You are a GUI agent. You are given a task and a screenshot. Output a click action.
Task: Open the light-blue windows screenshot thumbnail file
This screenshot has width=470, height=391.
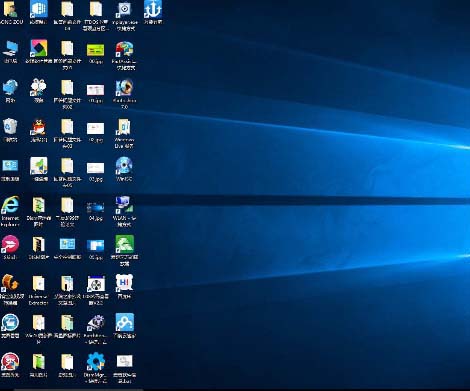click(67, 244)
